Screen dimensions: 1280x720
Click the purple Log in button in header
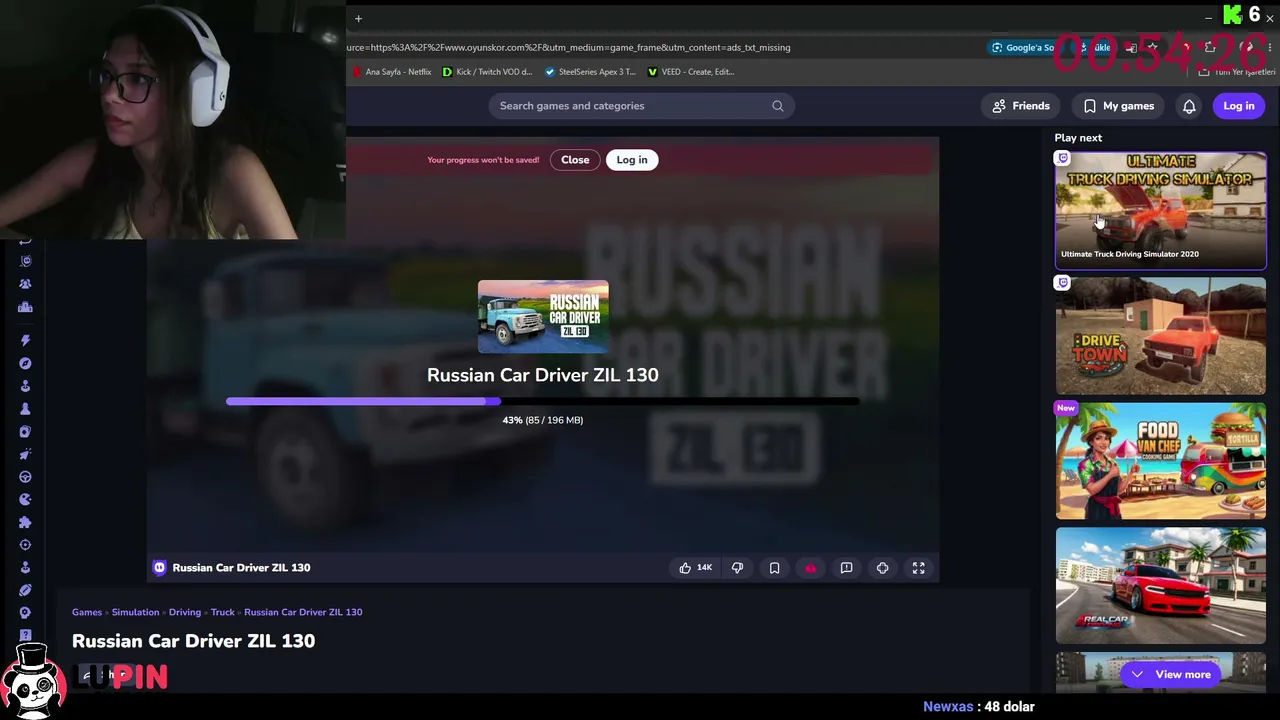coord(1238,106)
